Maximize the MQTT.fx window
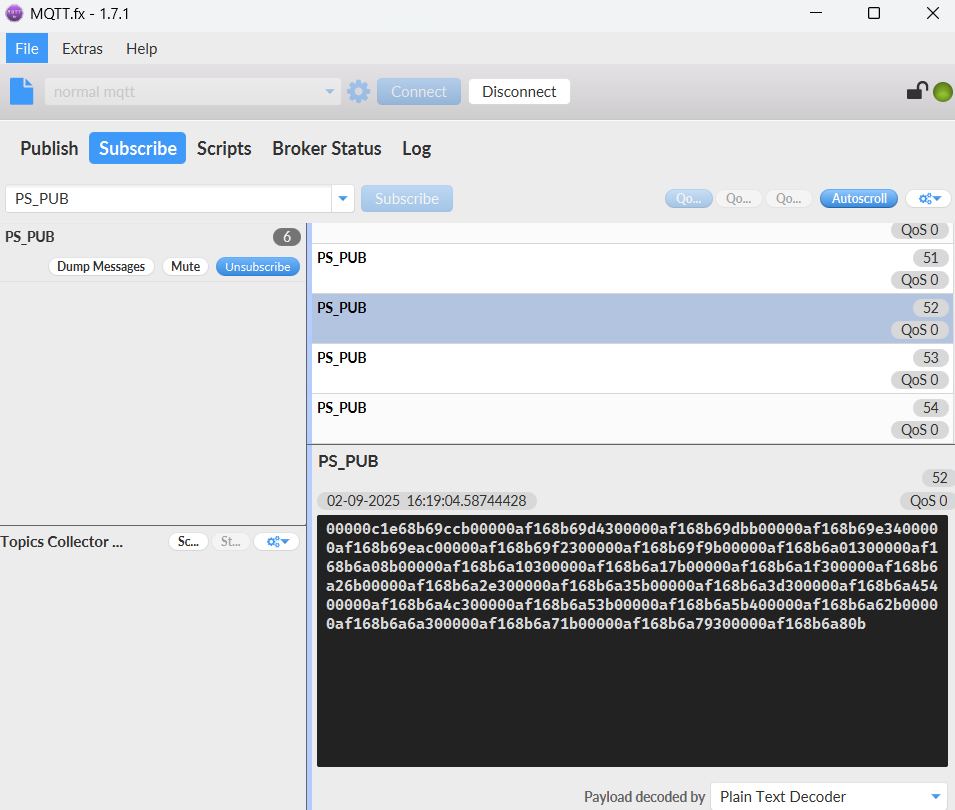This screenshot has width=955, height=810. [x=874, y=13]
